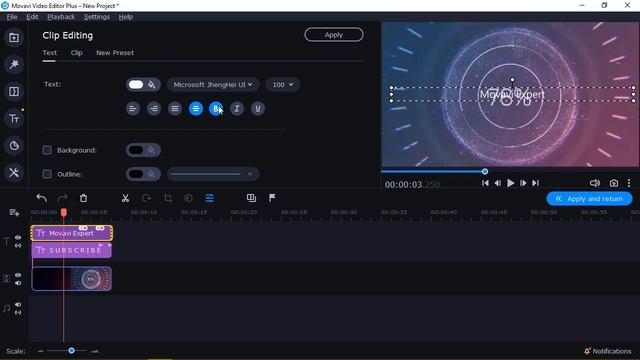Click the Redo arrow in timeline toolbar

(62, 198)
